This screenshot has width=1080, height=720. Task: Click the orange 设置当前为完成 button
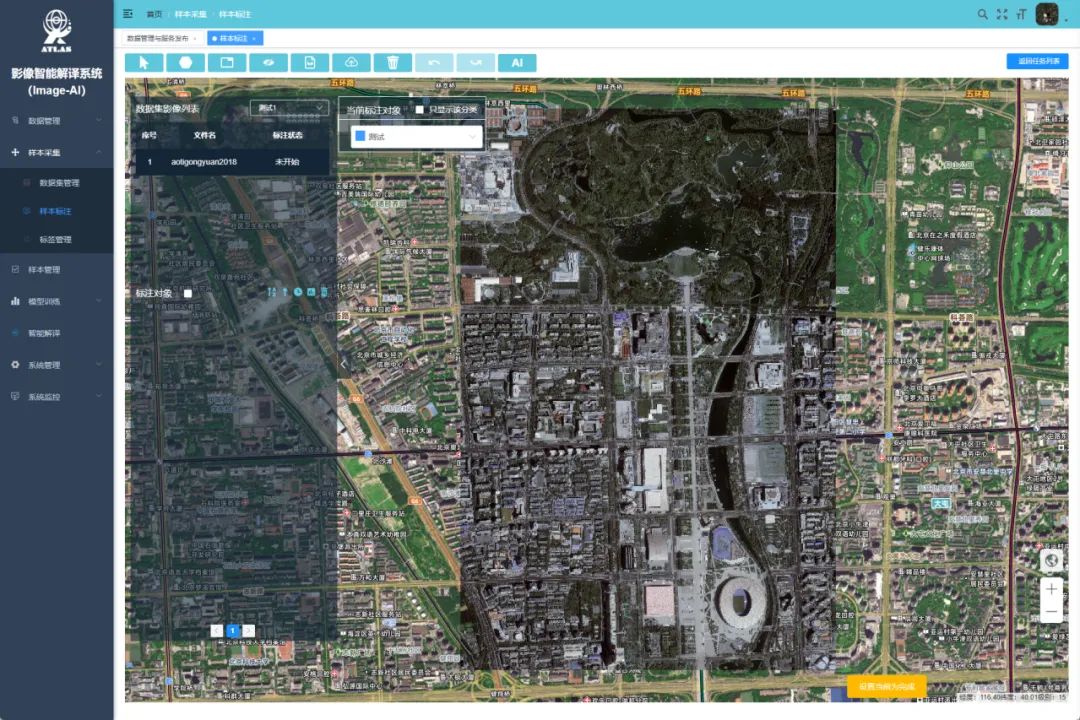coord(886,687)
